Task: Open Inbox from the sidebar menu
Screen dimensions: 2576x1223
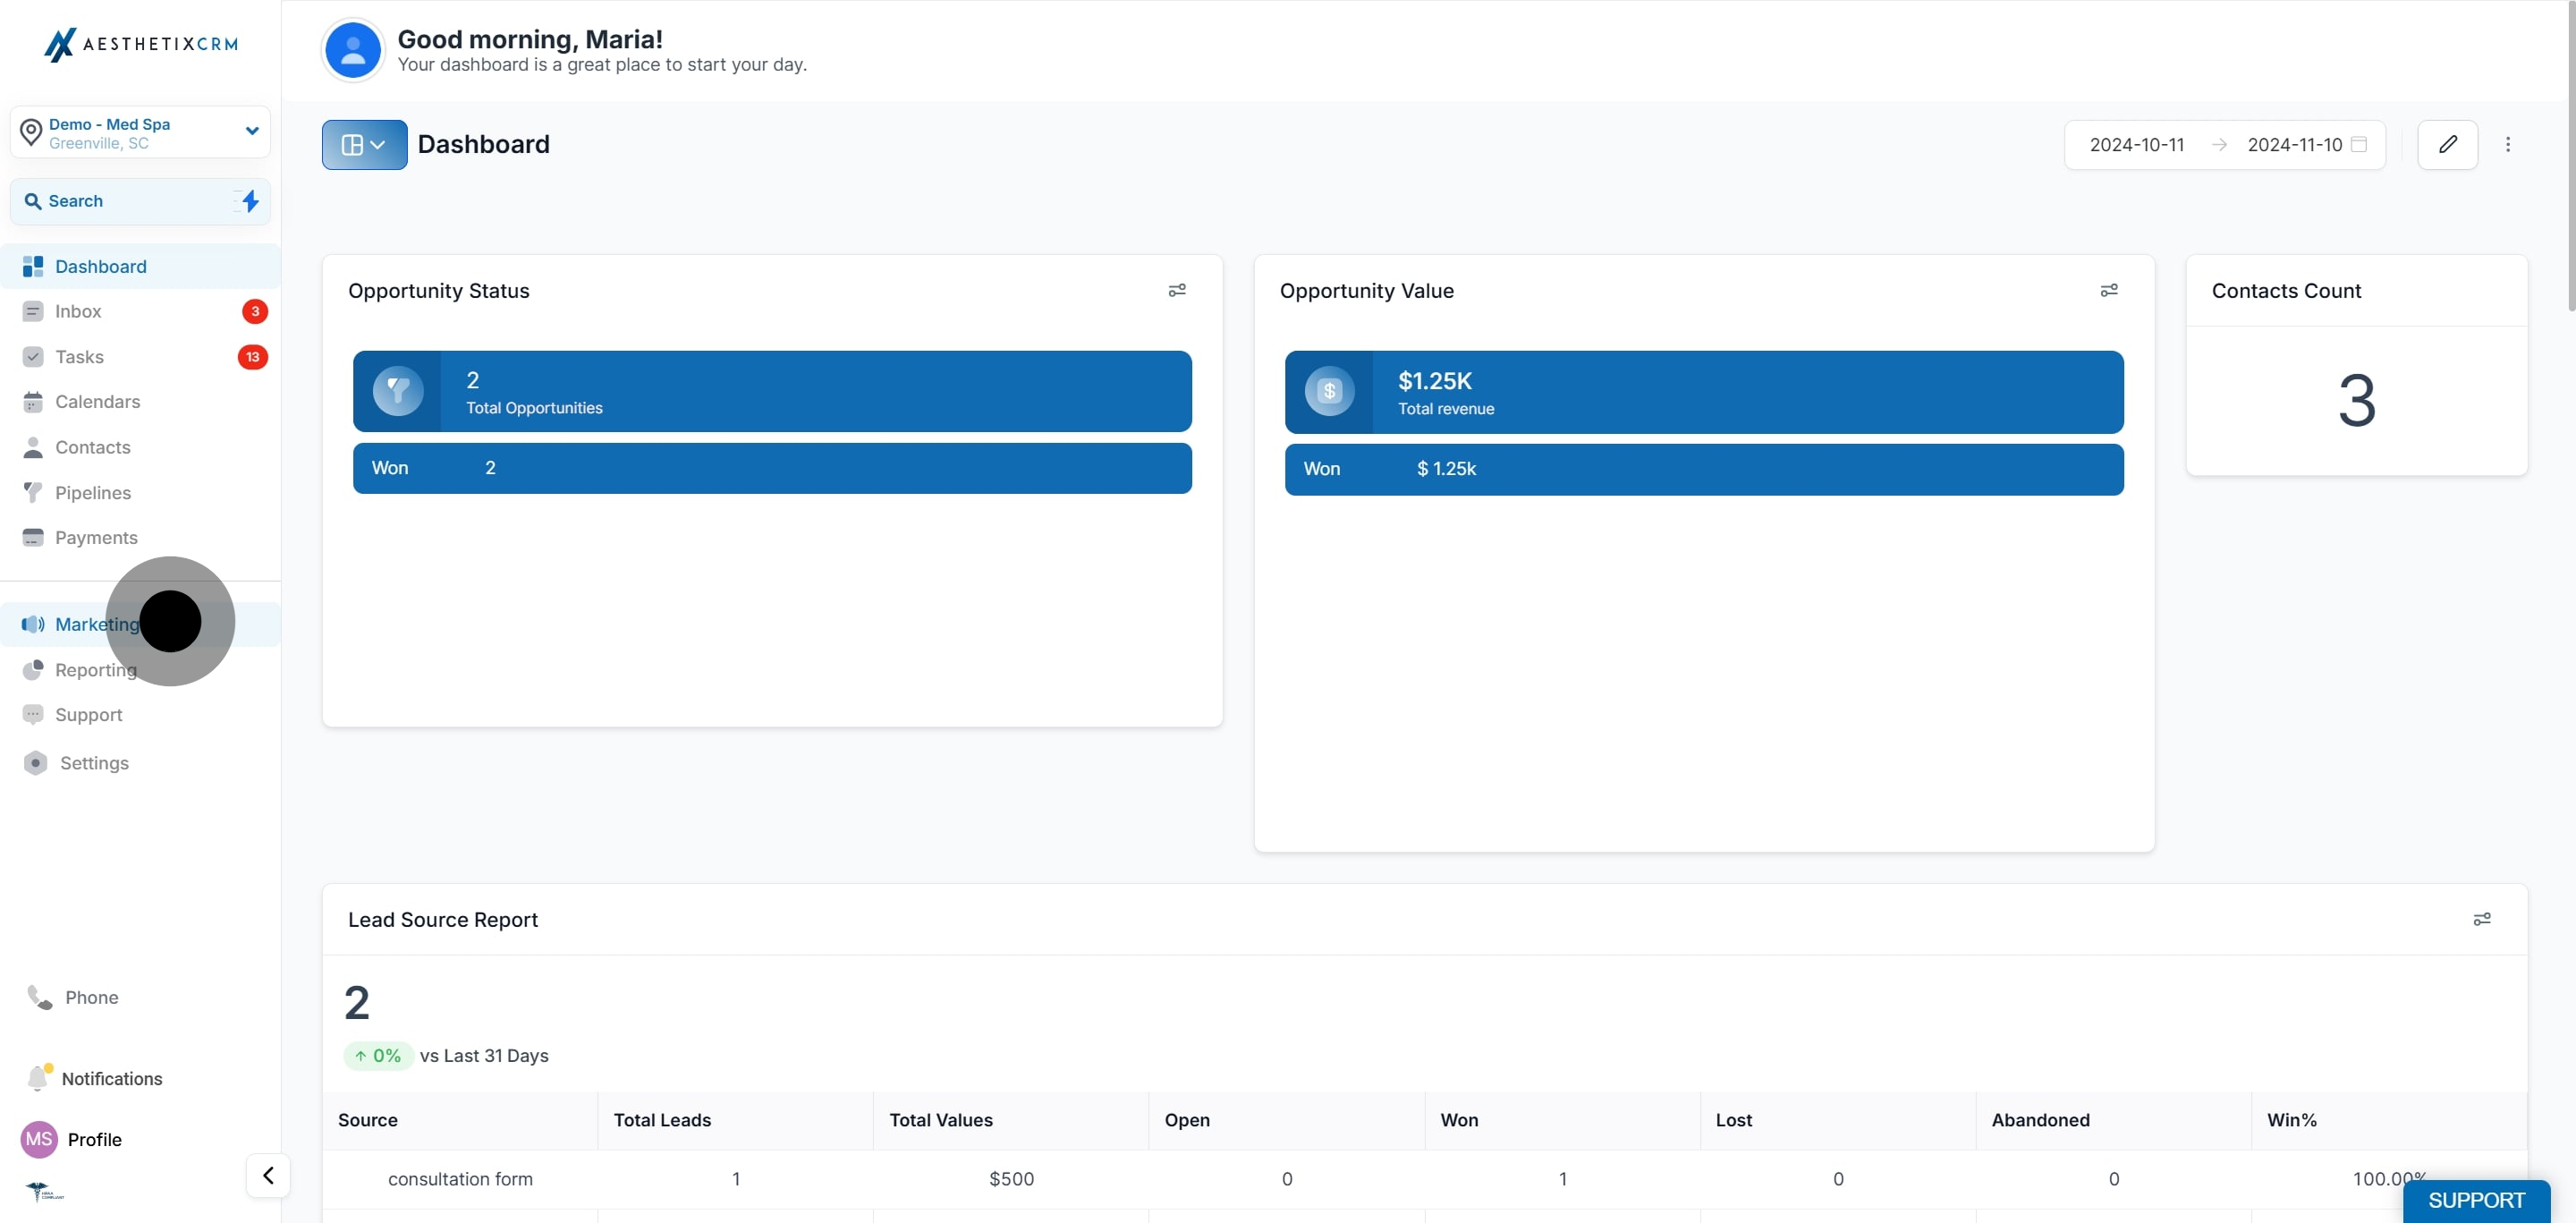Action: [78, 311]
